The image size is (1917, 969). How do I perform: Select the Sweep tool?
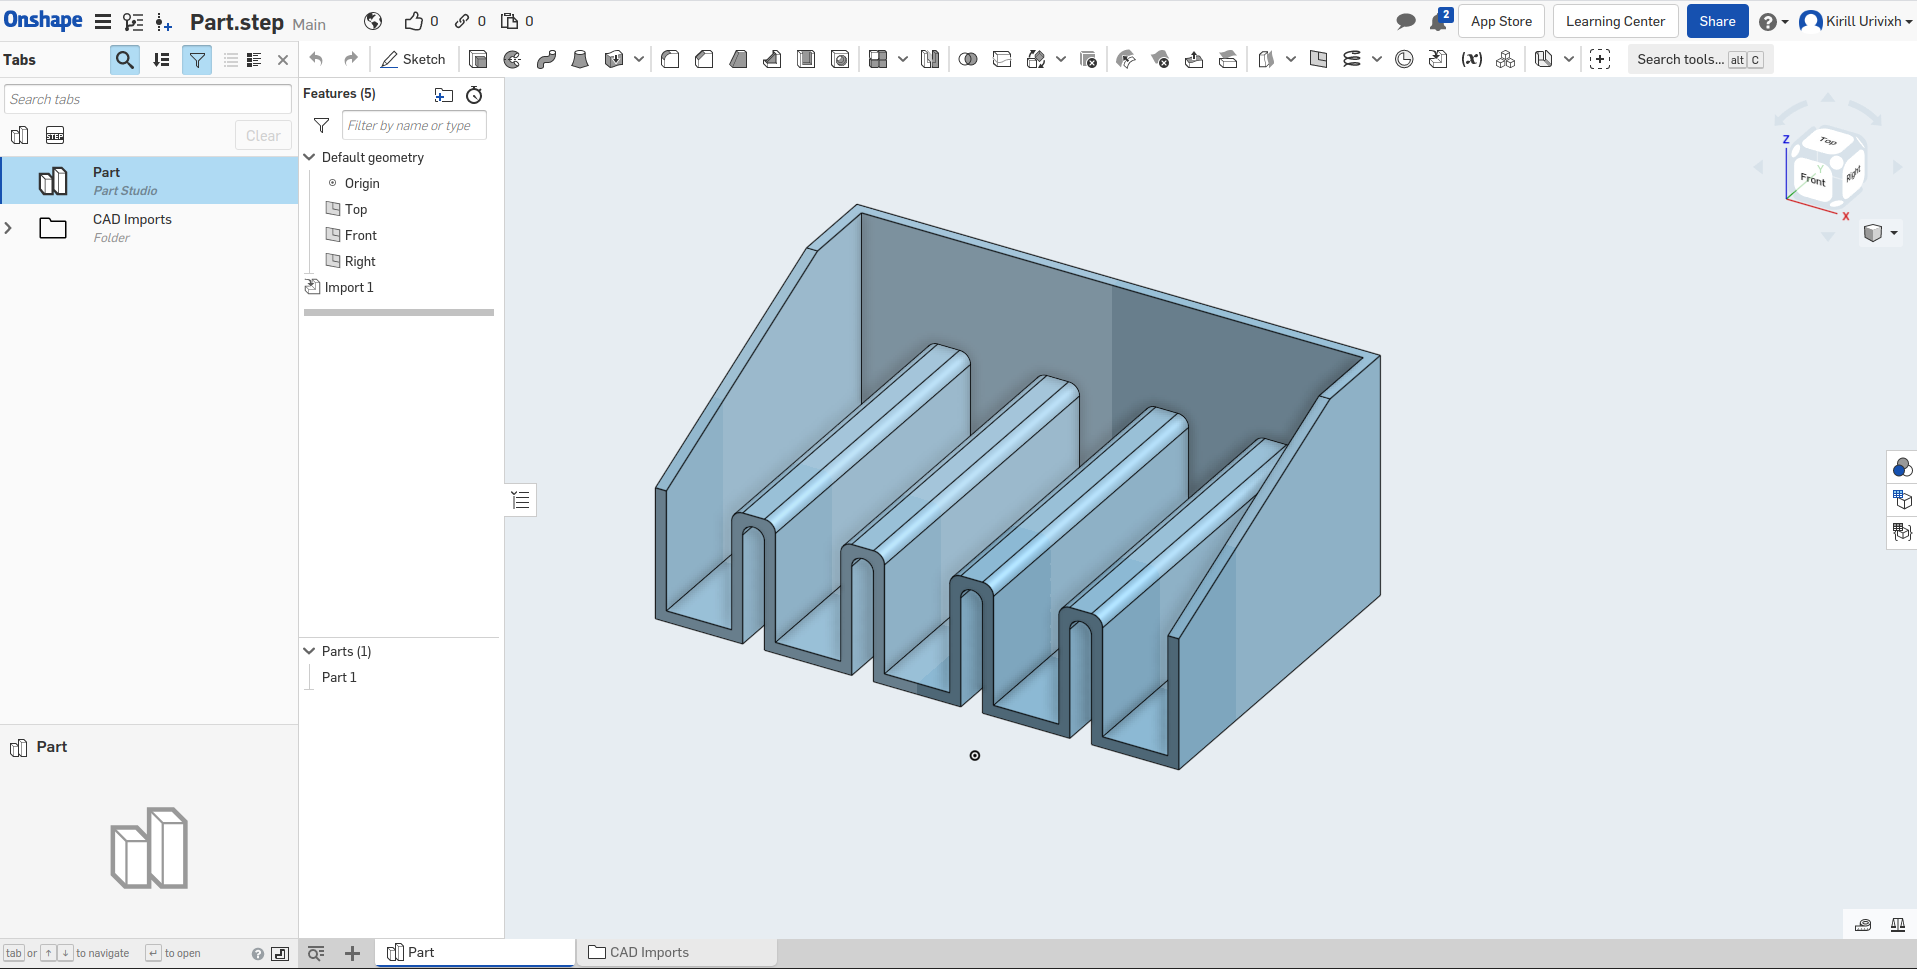point(546,60)
